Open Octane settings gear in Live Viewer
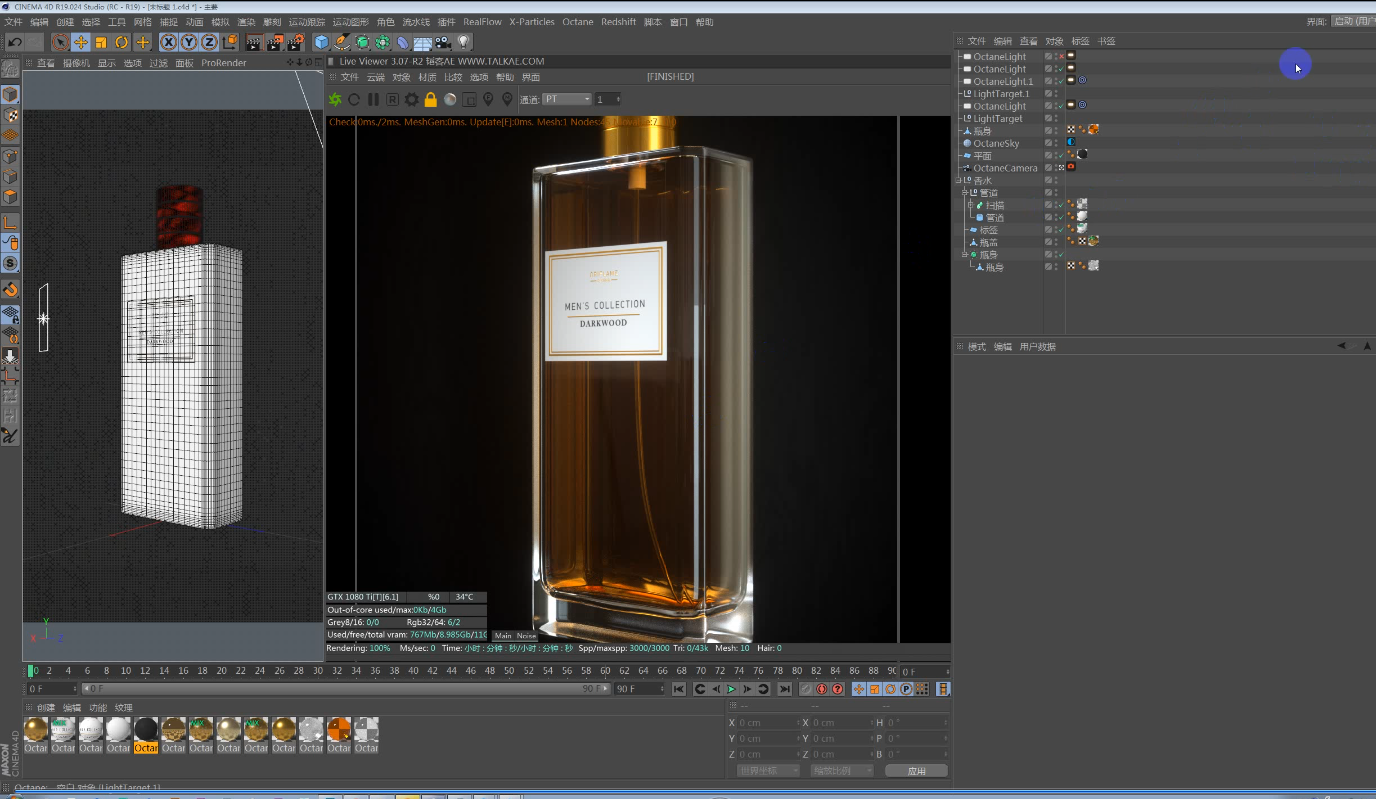The width and height of the screenshot is (1376, 799). point(411,99)
